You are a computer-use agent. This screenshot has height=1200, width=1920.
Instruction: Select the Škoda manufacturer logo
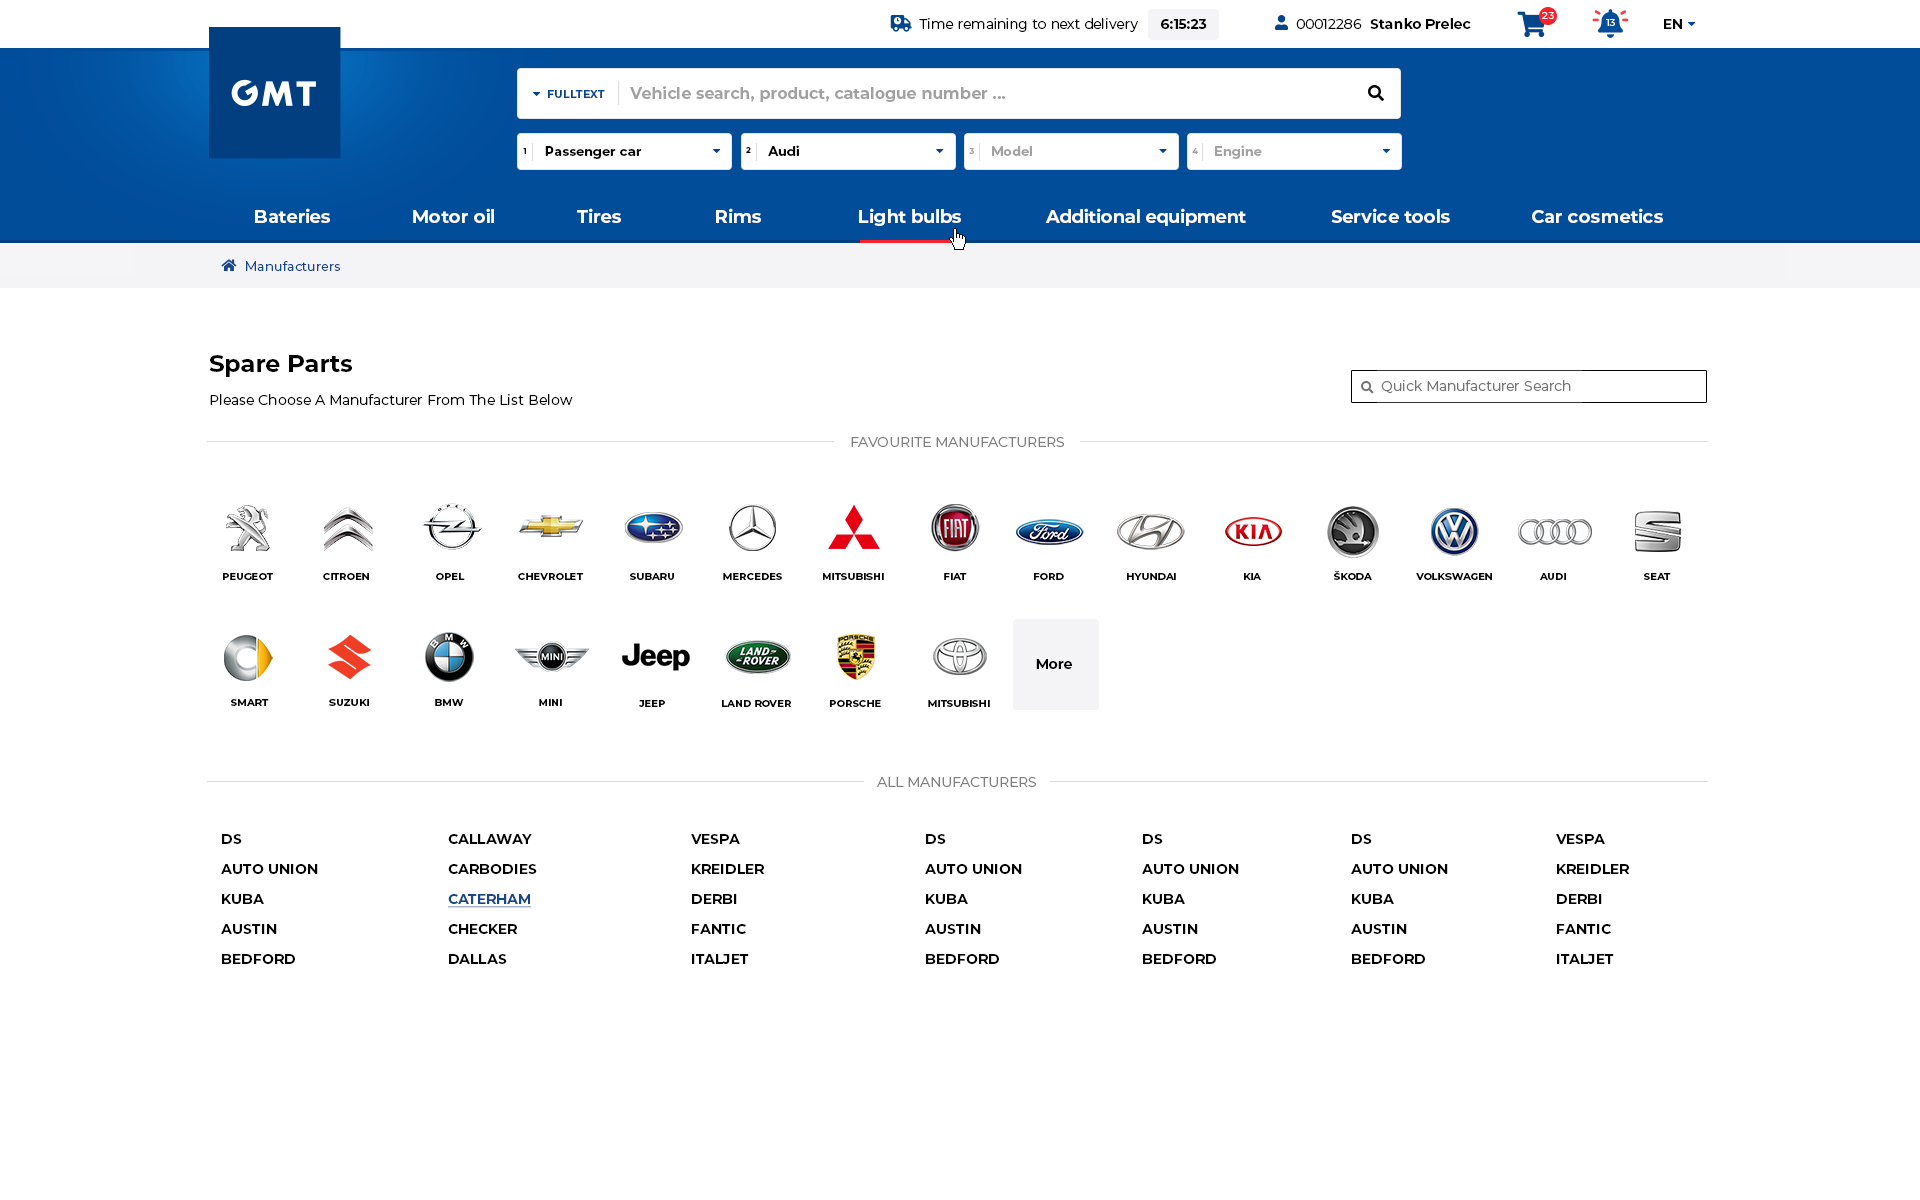pyautogui.click(x=1353, y=532)
